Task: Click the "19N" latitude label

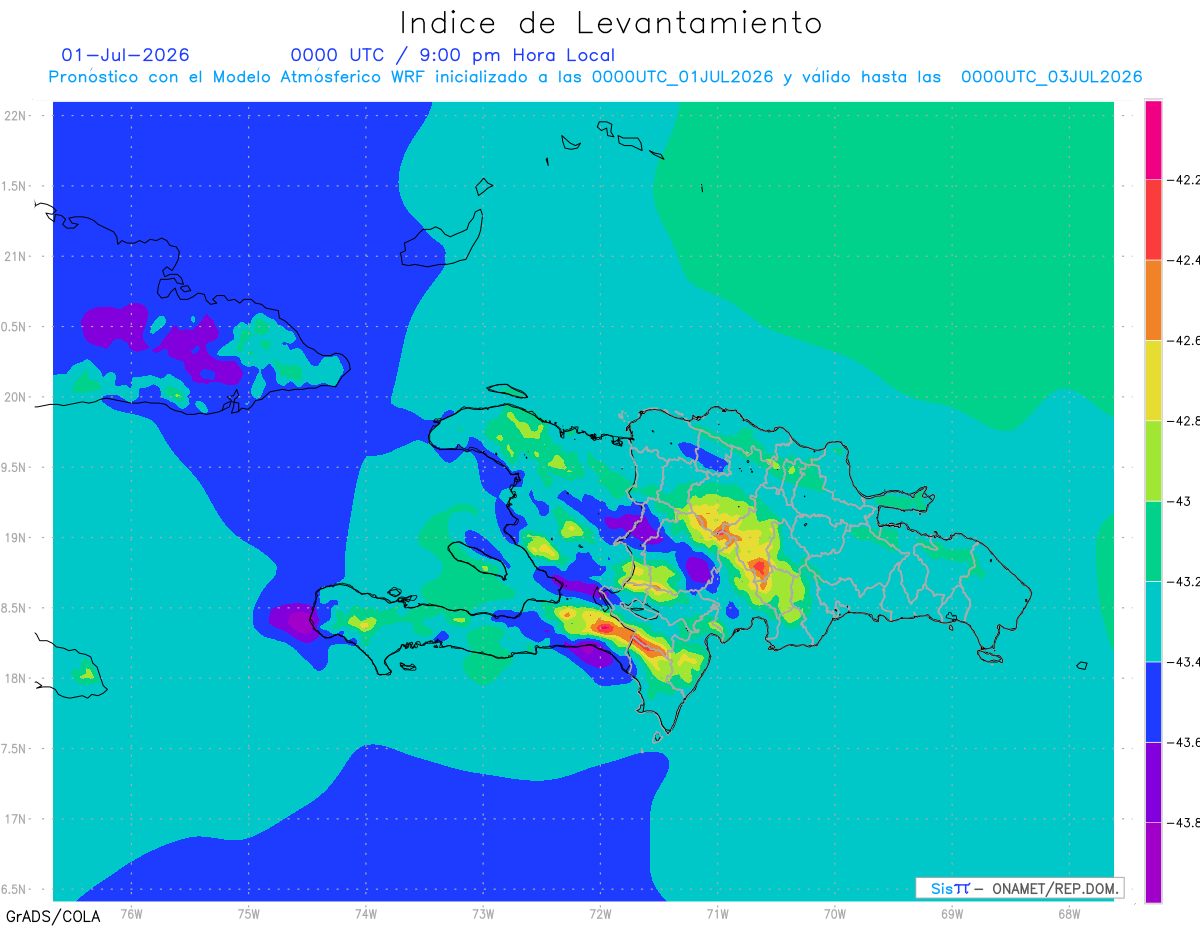Action: pos(16,538)
